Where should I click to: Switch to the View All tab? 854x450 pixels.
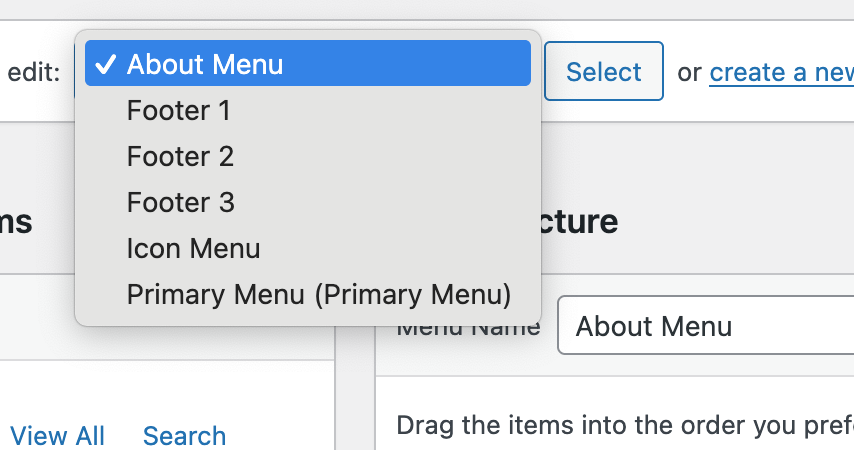57,436
